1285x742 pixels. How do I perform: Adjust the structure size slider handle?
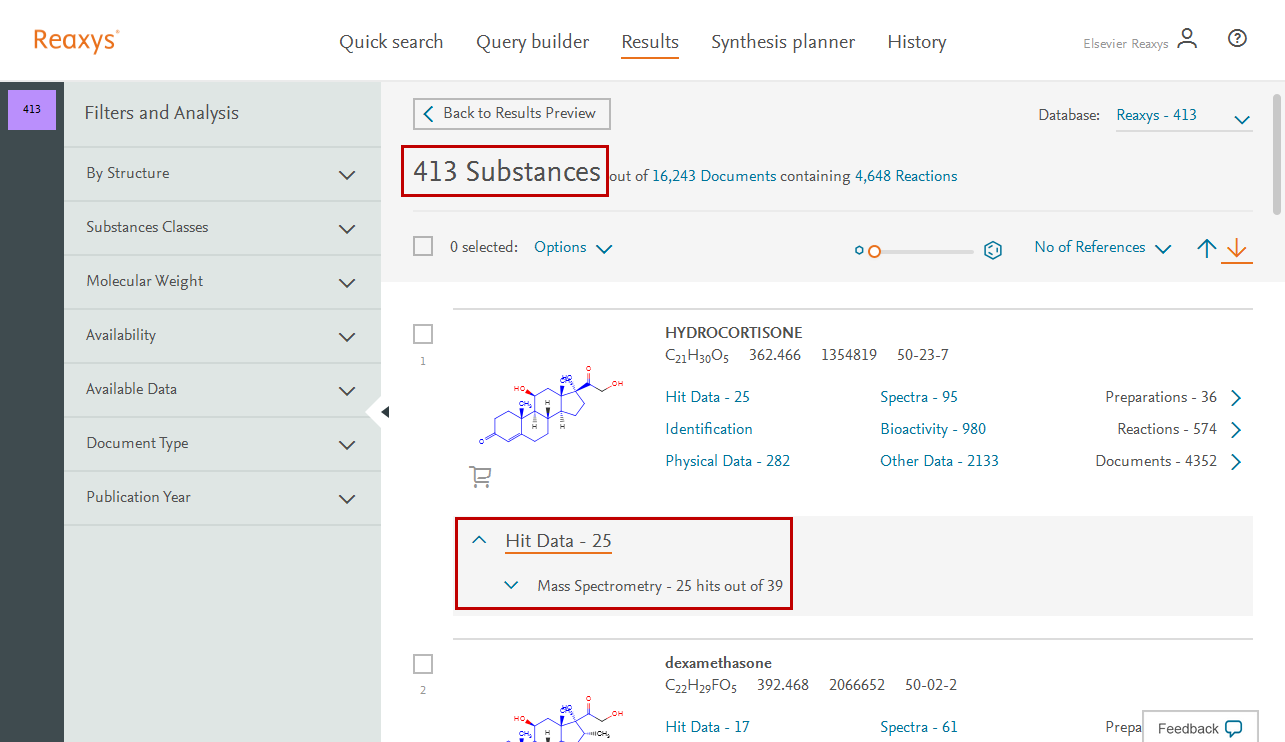pos(874,251)
